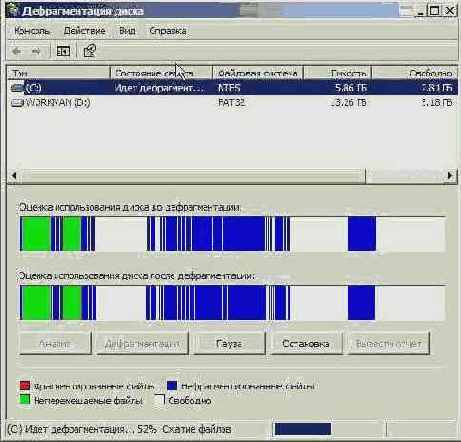Viewport: 461px width, 442px height.
Task: Open the Вид menu
Action: pyautogui.click(x=127, y=31)
